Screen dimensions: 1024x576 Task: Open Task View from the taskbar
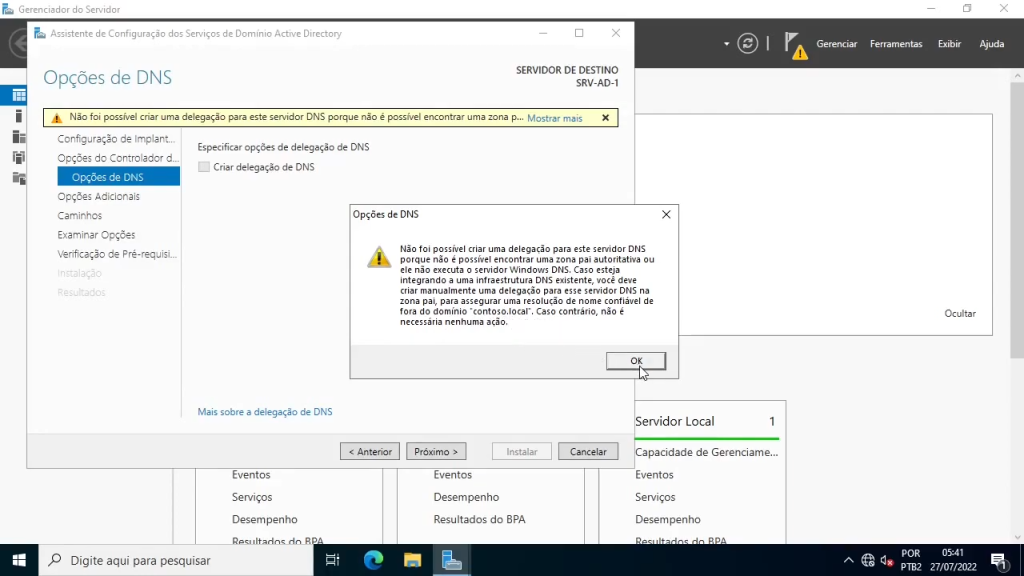[332, 560]
